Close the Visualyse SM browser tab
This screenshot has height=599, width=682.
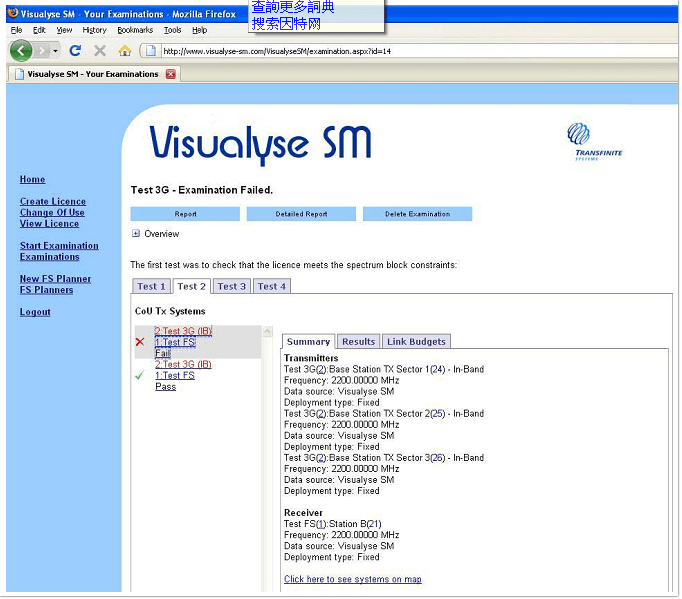171,74
